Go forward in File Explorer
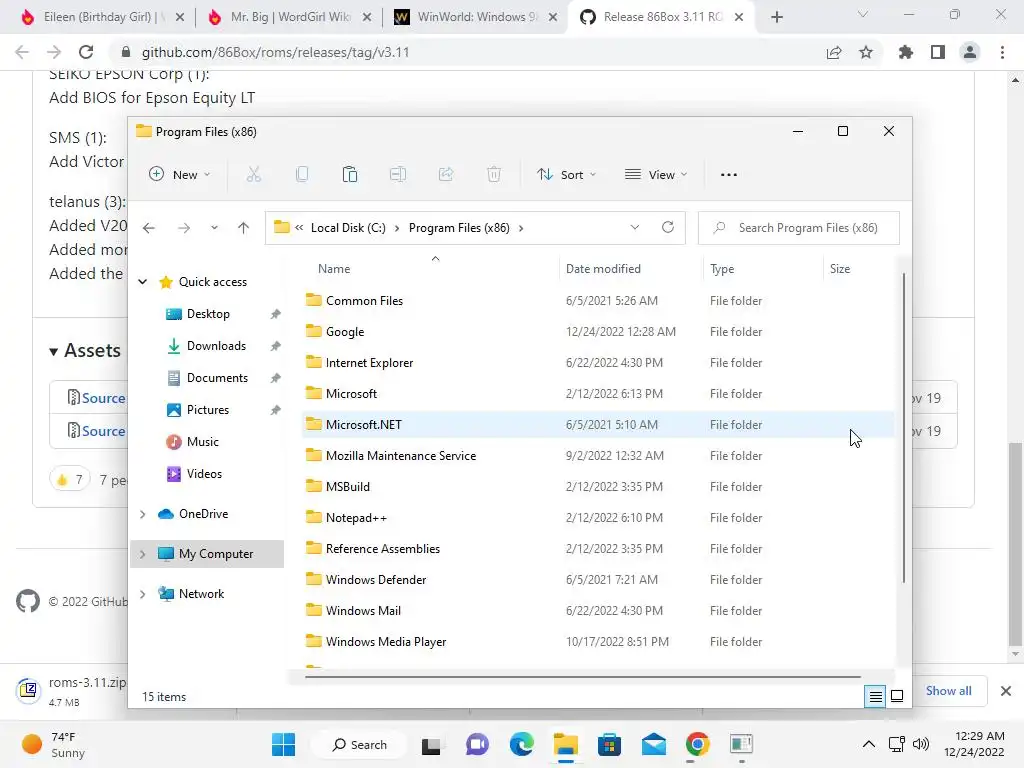 [184, 228]
